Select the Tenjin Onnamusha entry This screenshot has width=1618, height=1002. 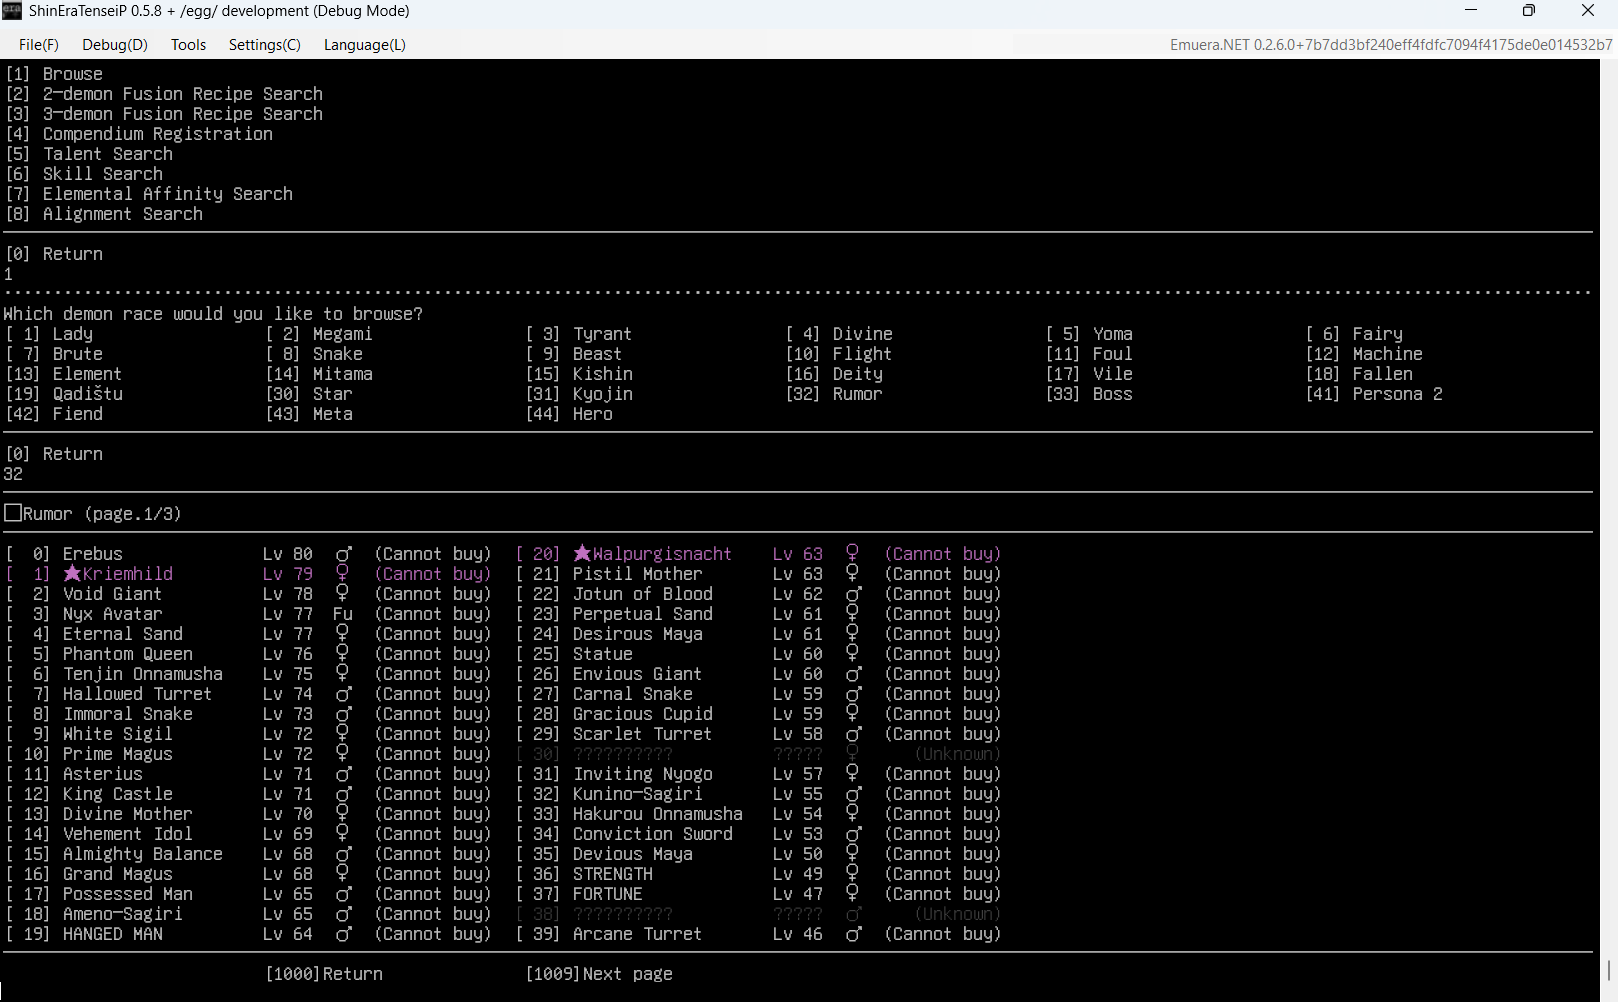coord(248,674)
